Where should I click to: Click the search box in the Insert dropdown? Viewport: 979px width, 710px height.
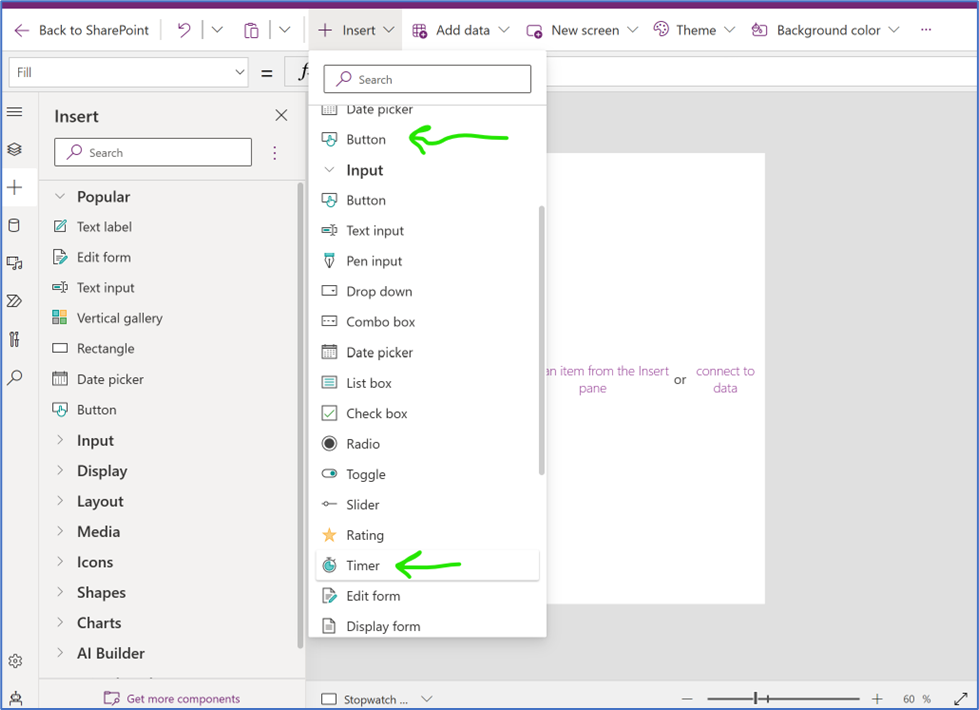[x=427, y=79]
